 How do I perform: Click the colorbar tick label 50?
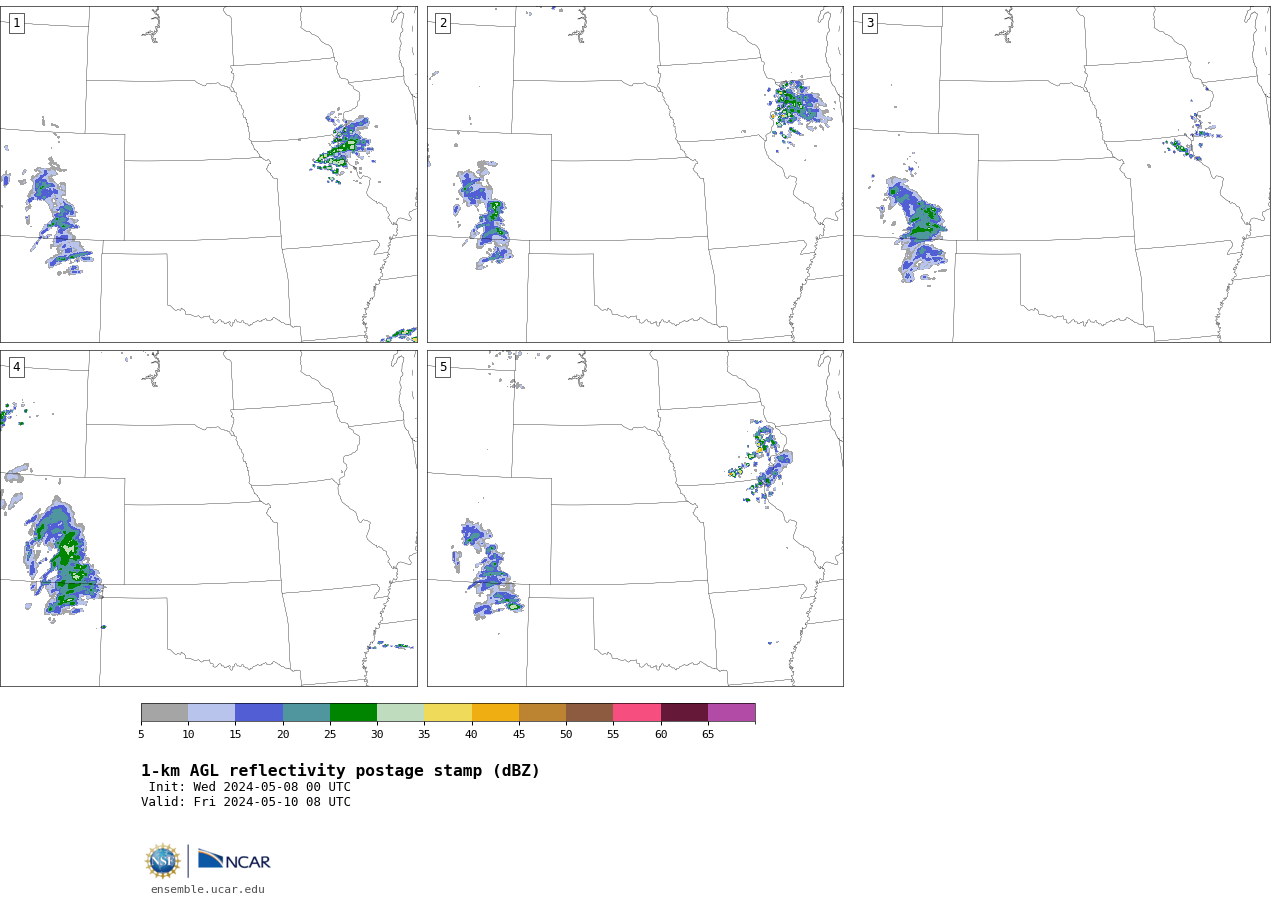click(566, 735)
